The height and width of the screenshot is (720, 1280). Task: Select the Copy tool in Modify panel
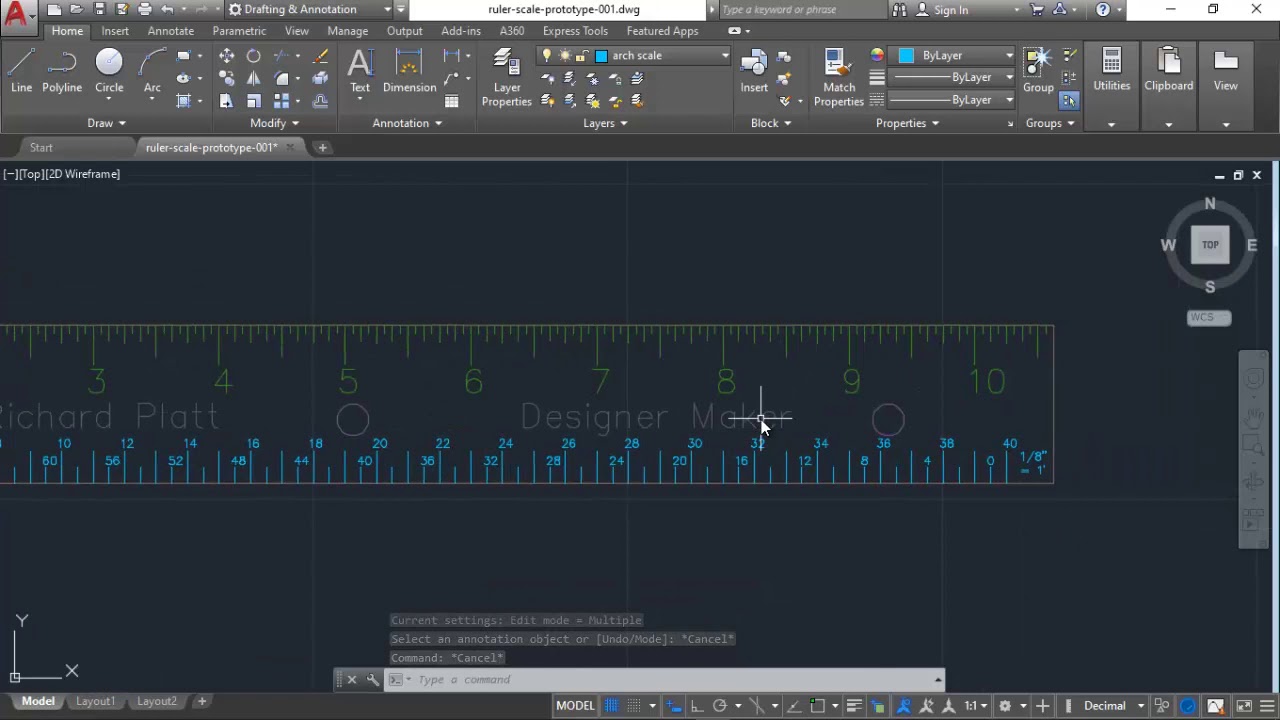(x=227, y=79)
